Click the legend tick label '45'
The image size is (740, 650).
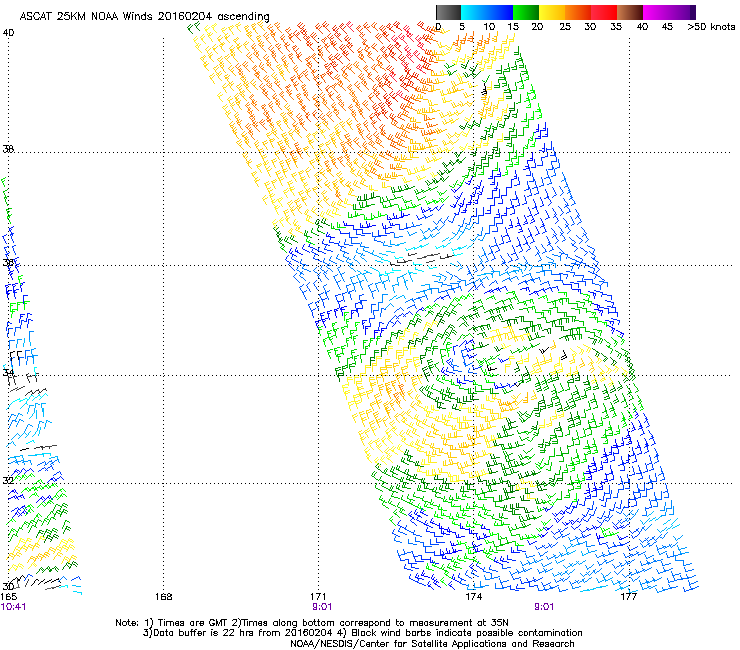(667, 27)
